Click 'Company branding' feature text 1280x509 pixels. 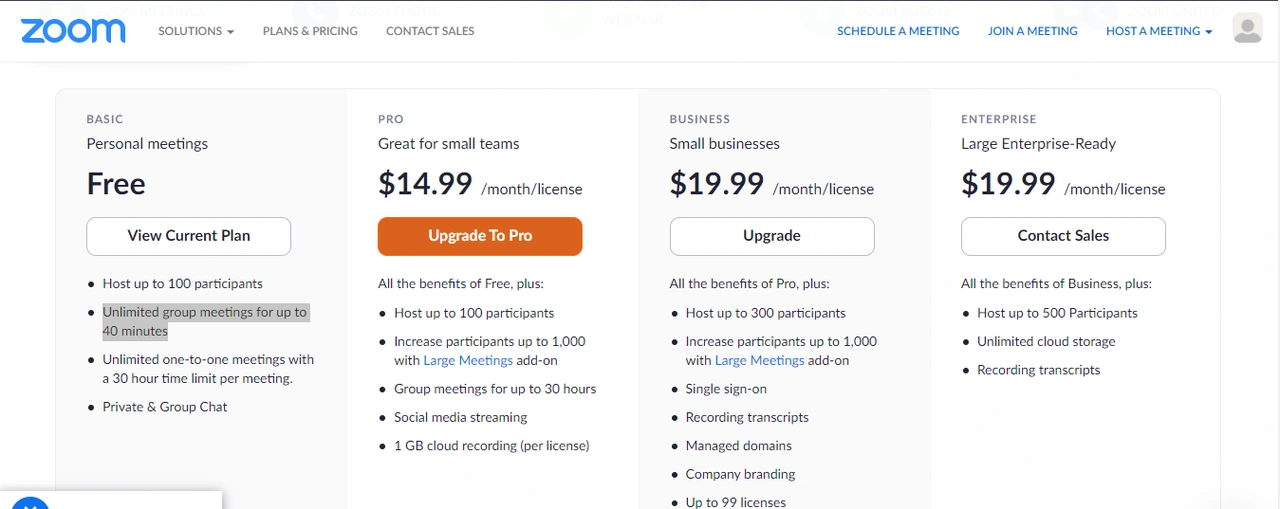point(741,474)
